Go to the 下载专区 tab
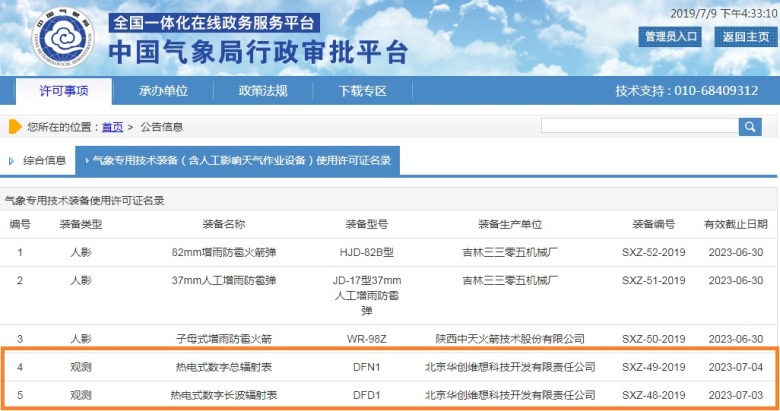 tap(362, 91)
